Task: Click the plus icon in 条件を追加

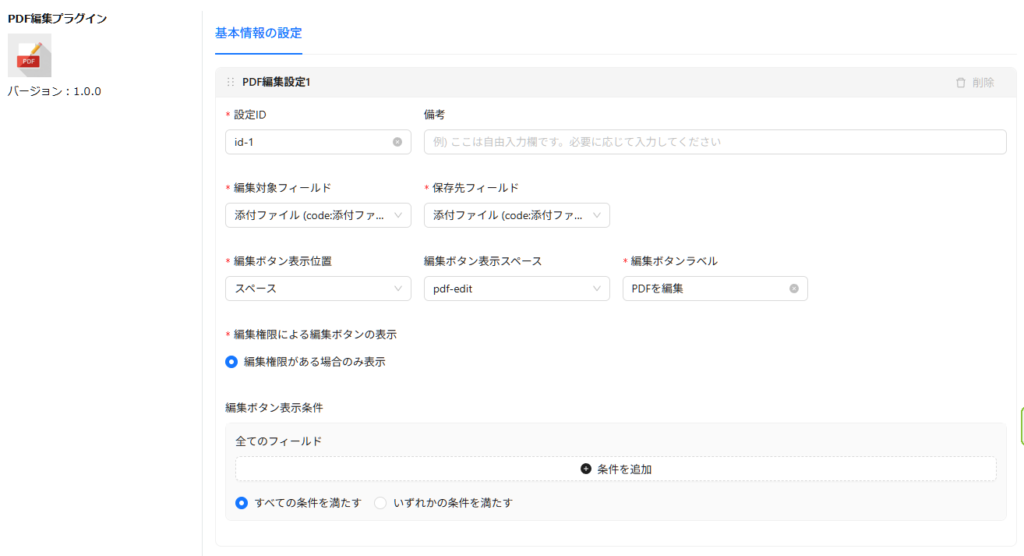Action: (x=586, y=469)
